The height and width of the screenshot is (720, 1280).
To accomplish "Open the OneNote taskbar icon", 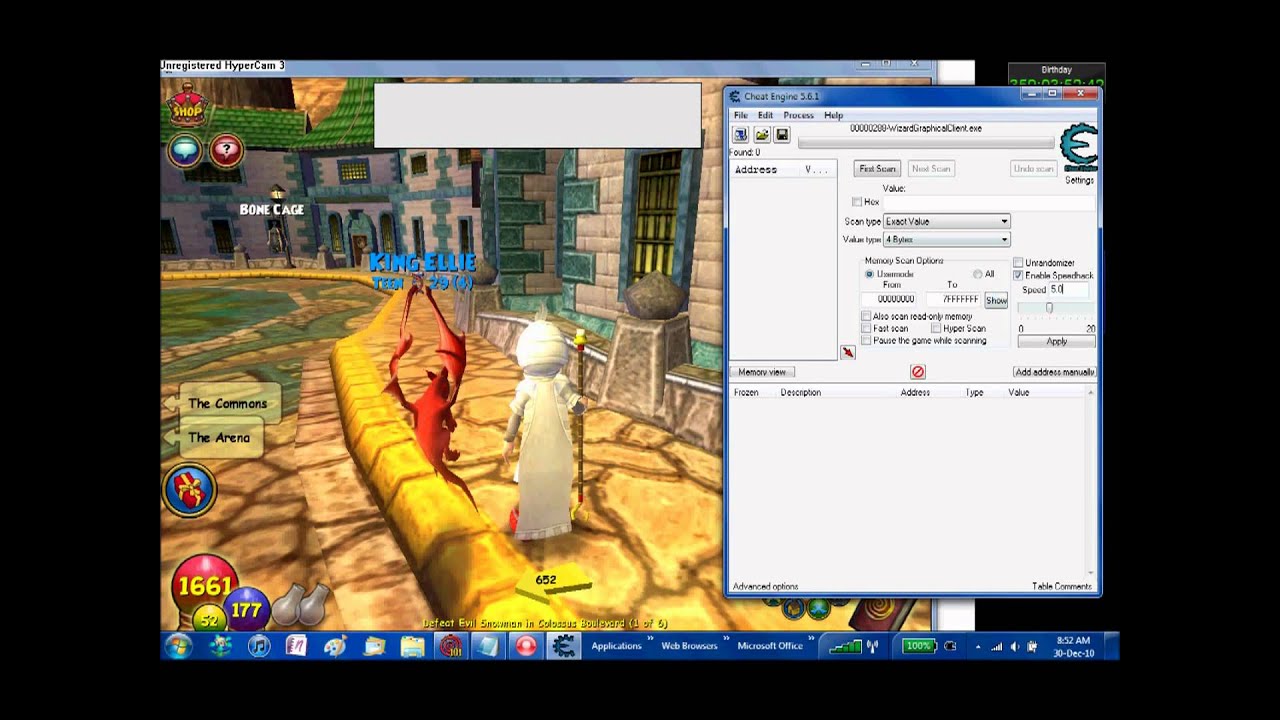I will 297,646.
